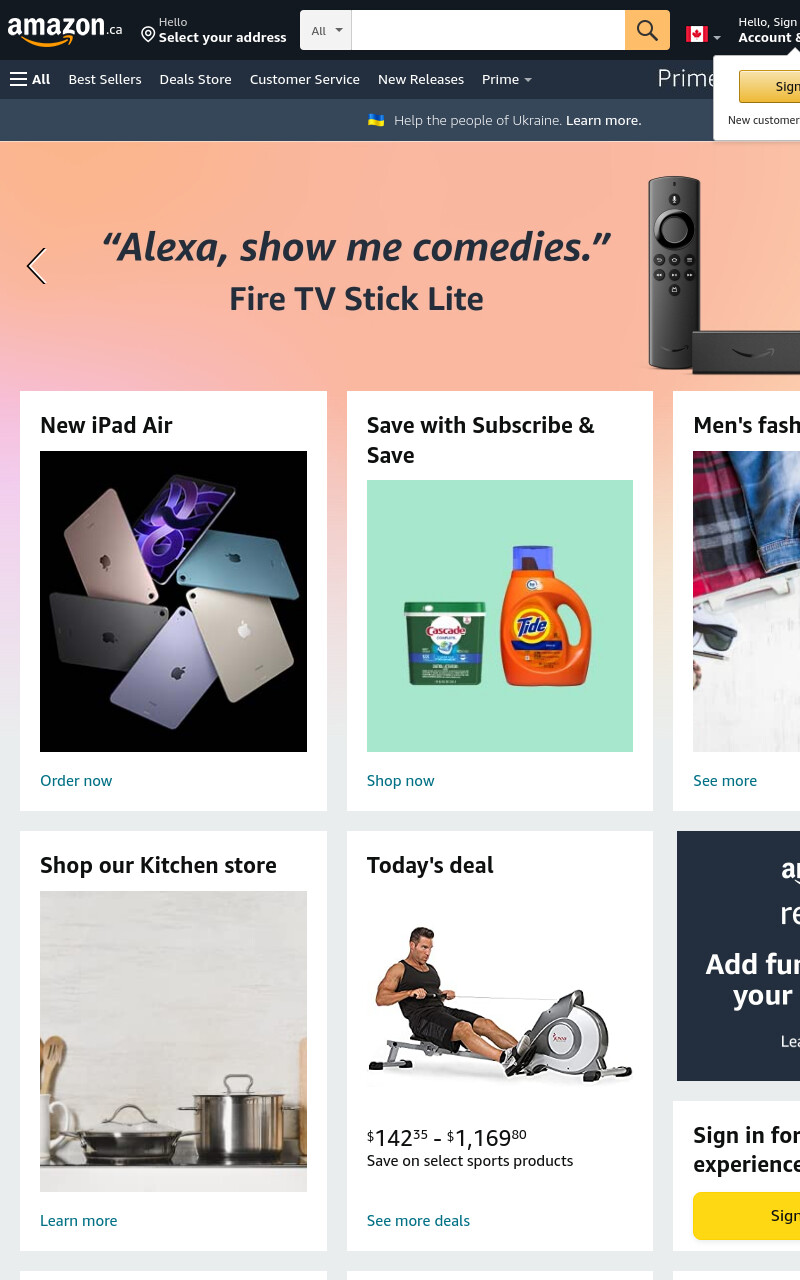
Task: Open the search category All dropdown
Action: click(x=326, y=30)
